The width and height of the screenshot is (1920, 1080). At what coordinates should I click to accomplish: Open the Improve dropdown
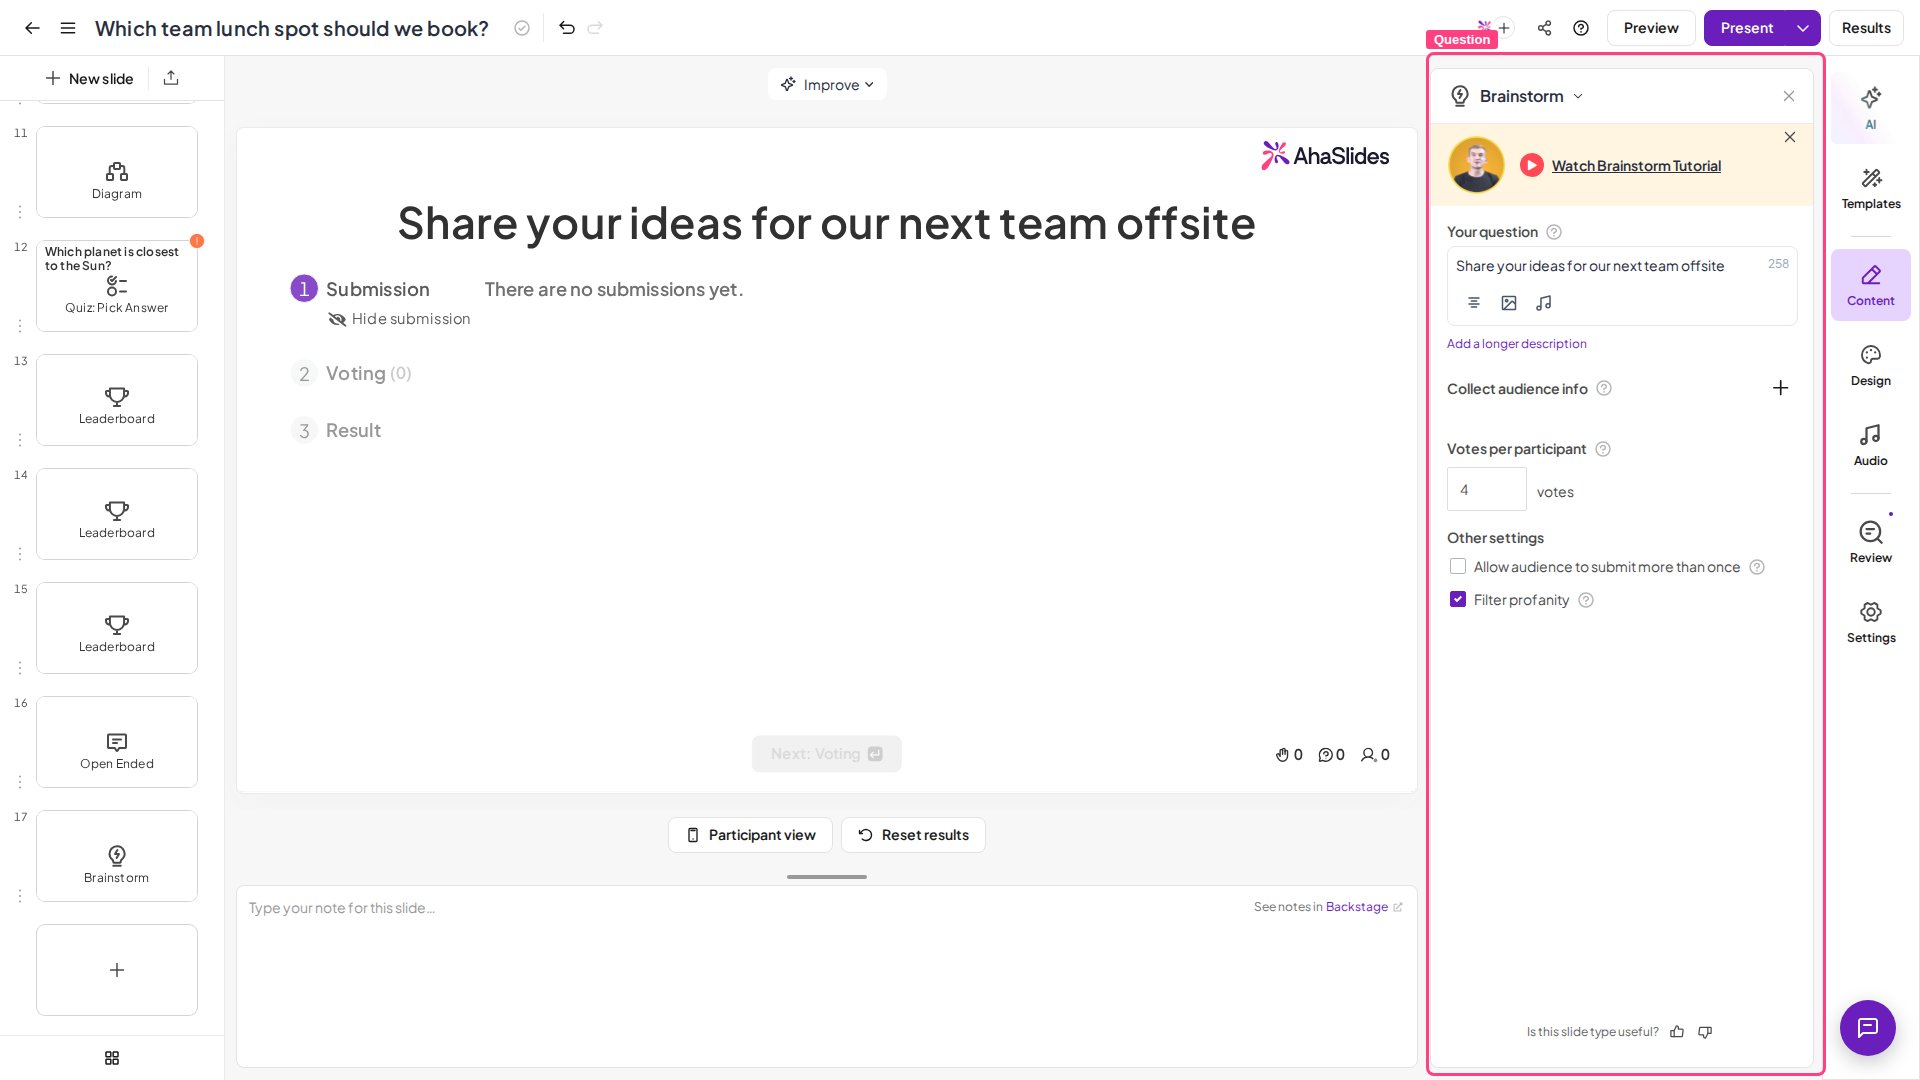(827, 85)
